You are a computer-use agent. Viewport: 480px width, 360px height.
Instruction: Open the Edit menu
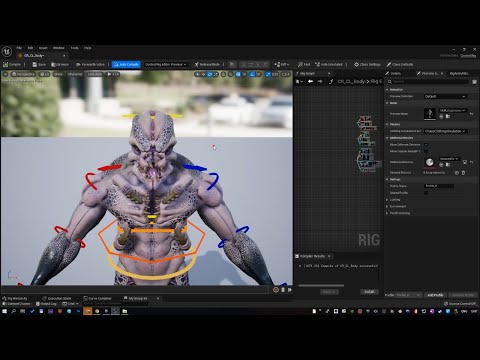click(x=30, y=48)
